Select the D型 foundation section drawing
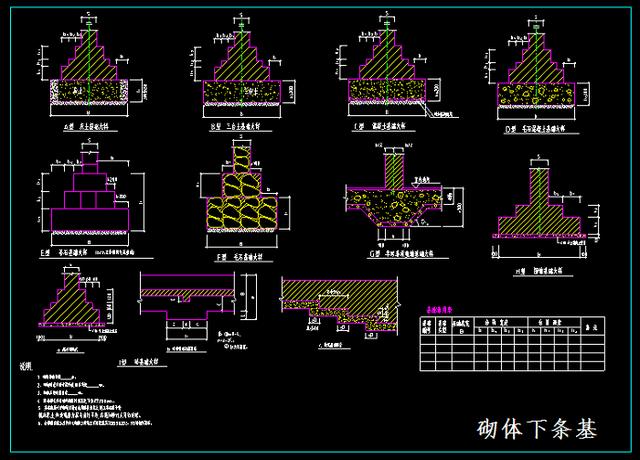Viewport: 640px width, 460px height. 537,67
